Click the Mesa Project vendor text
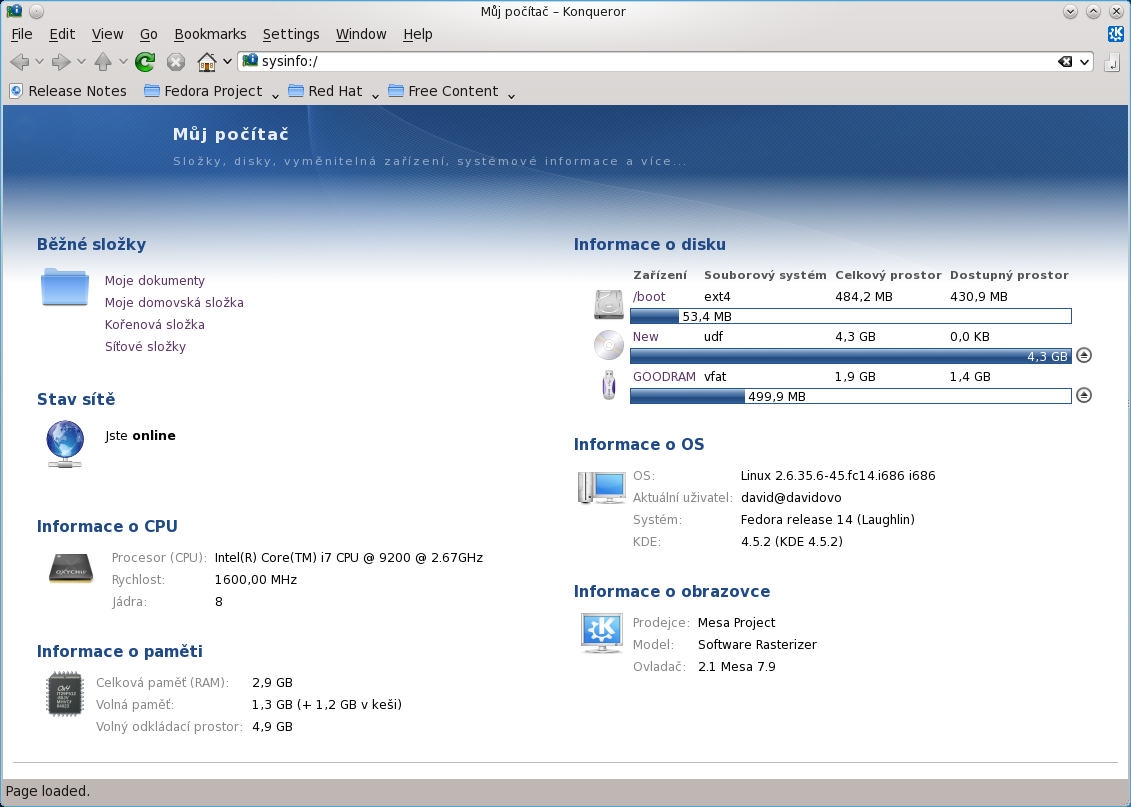1131x807 pixels. click(x=736, y=623)
